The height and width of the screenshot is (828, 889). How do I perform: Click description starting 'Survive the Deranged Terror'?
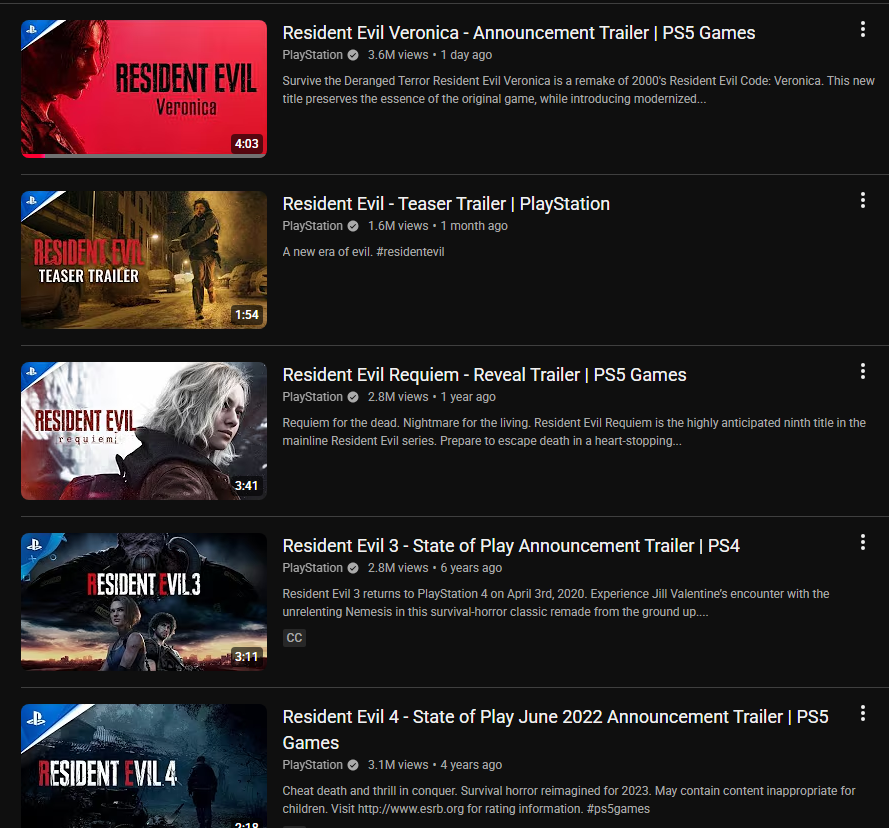pos(578,90)
